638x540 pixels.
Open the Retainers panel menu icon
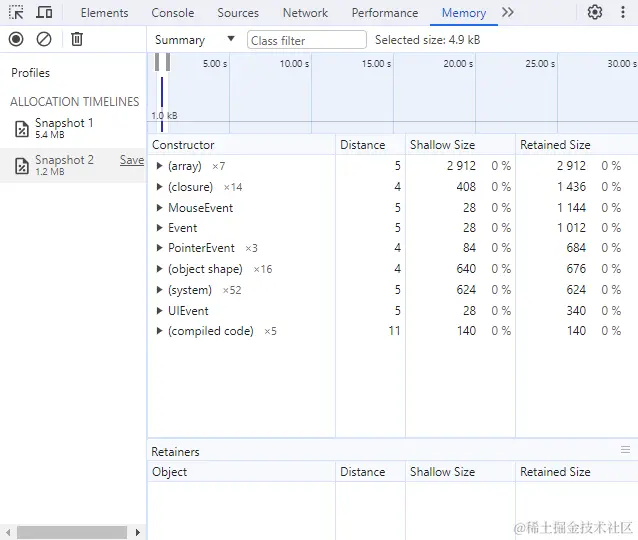pyautogui.click(x=625, y=450)
